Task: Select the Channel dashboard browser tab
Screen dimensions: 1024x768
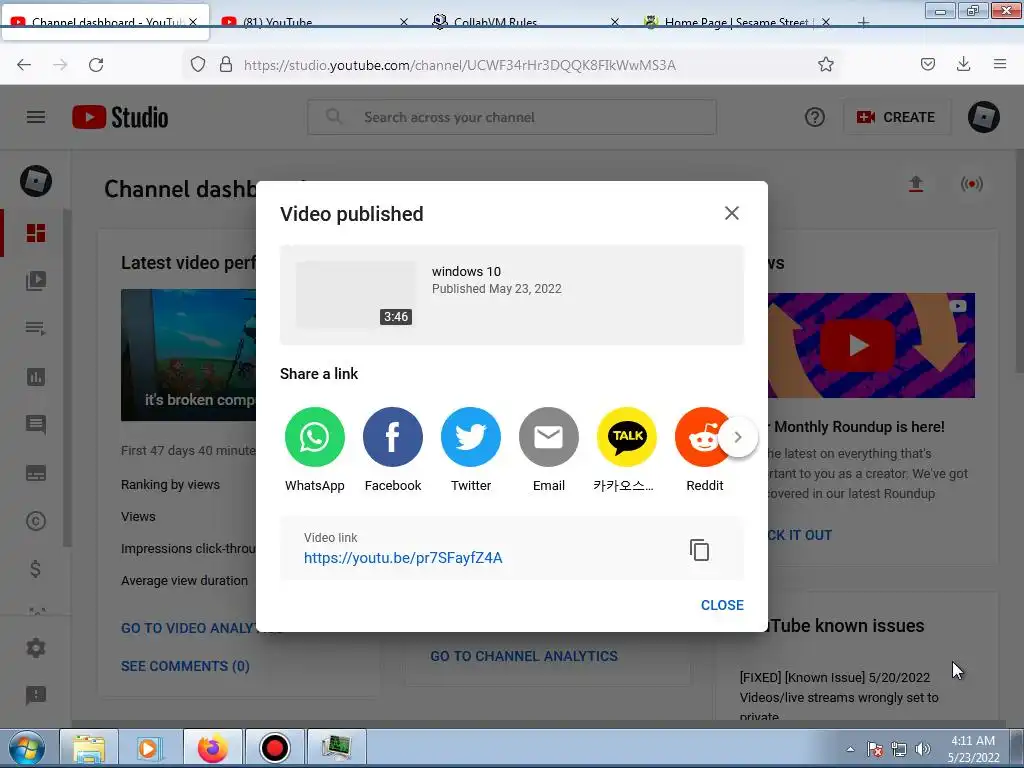Action: point(104,22)
